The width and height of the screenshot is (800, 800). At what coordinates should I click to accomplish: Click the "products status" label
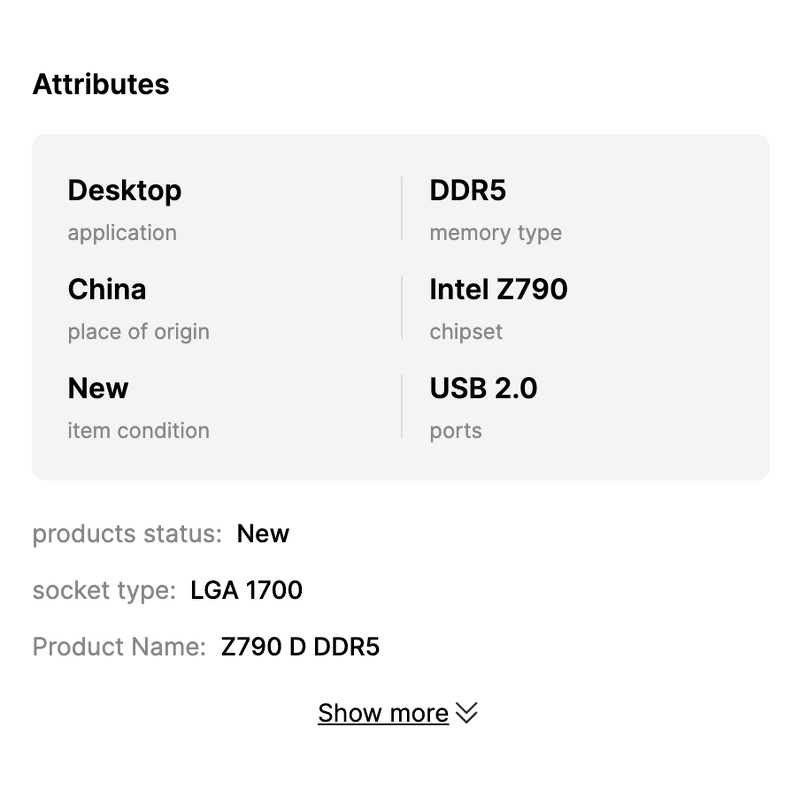(127, 534)
